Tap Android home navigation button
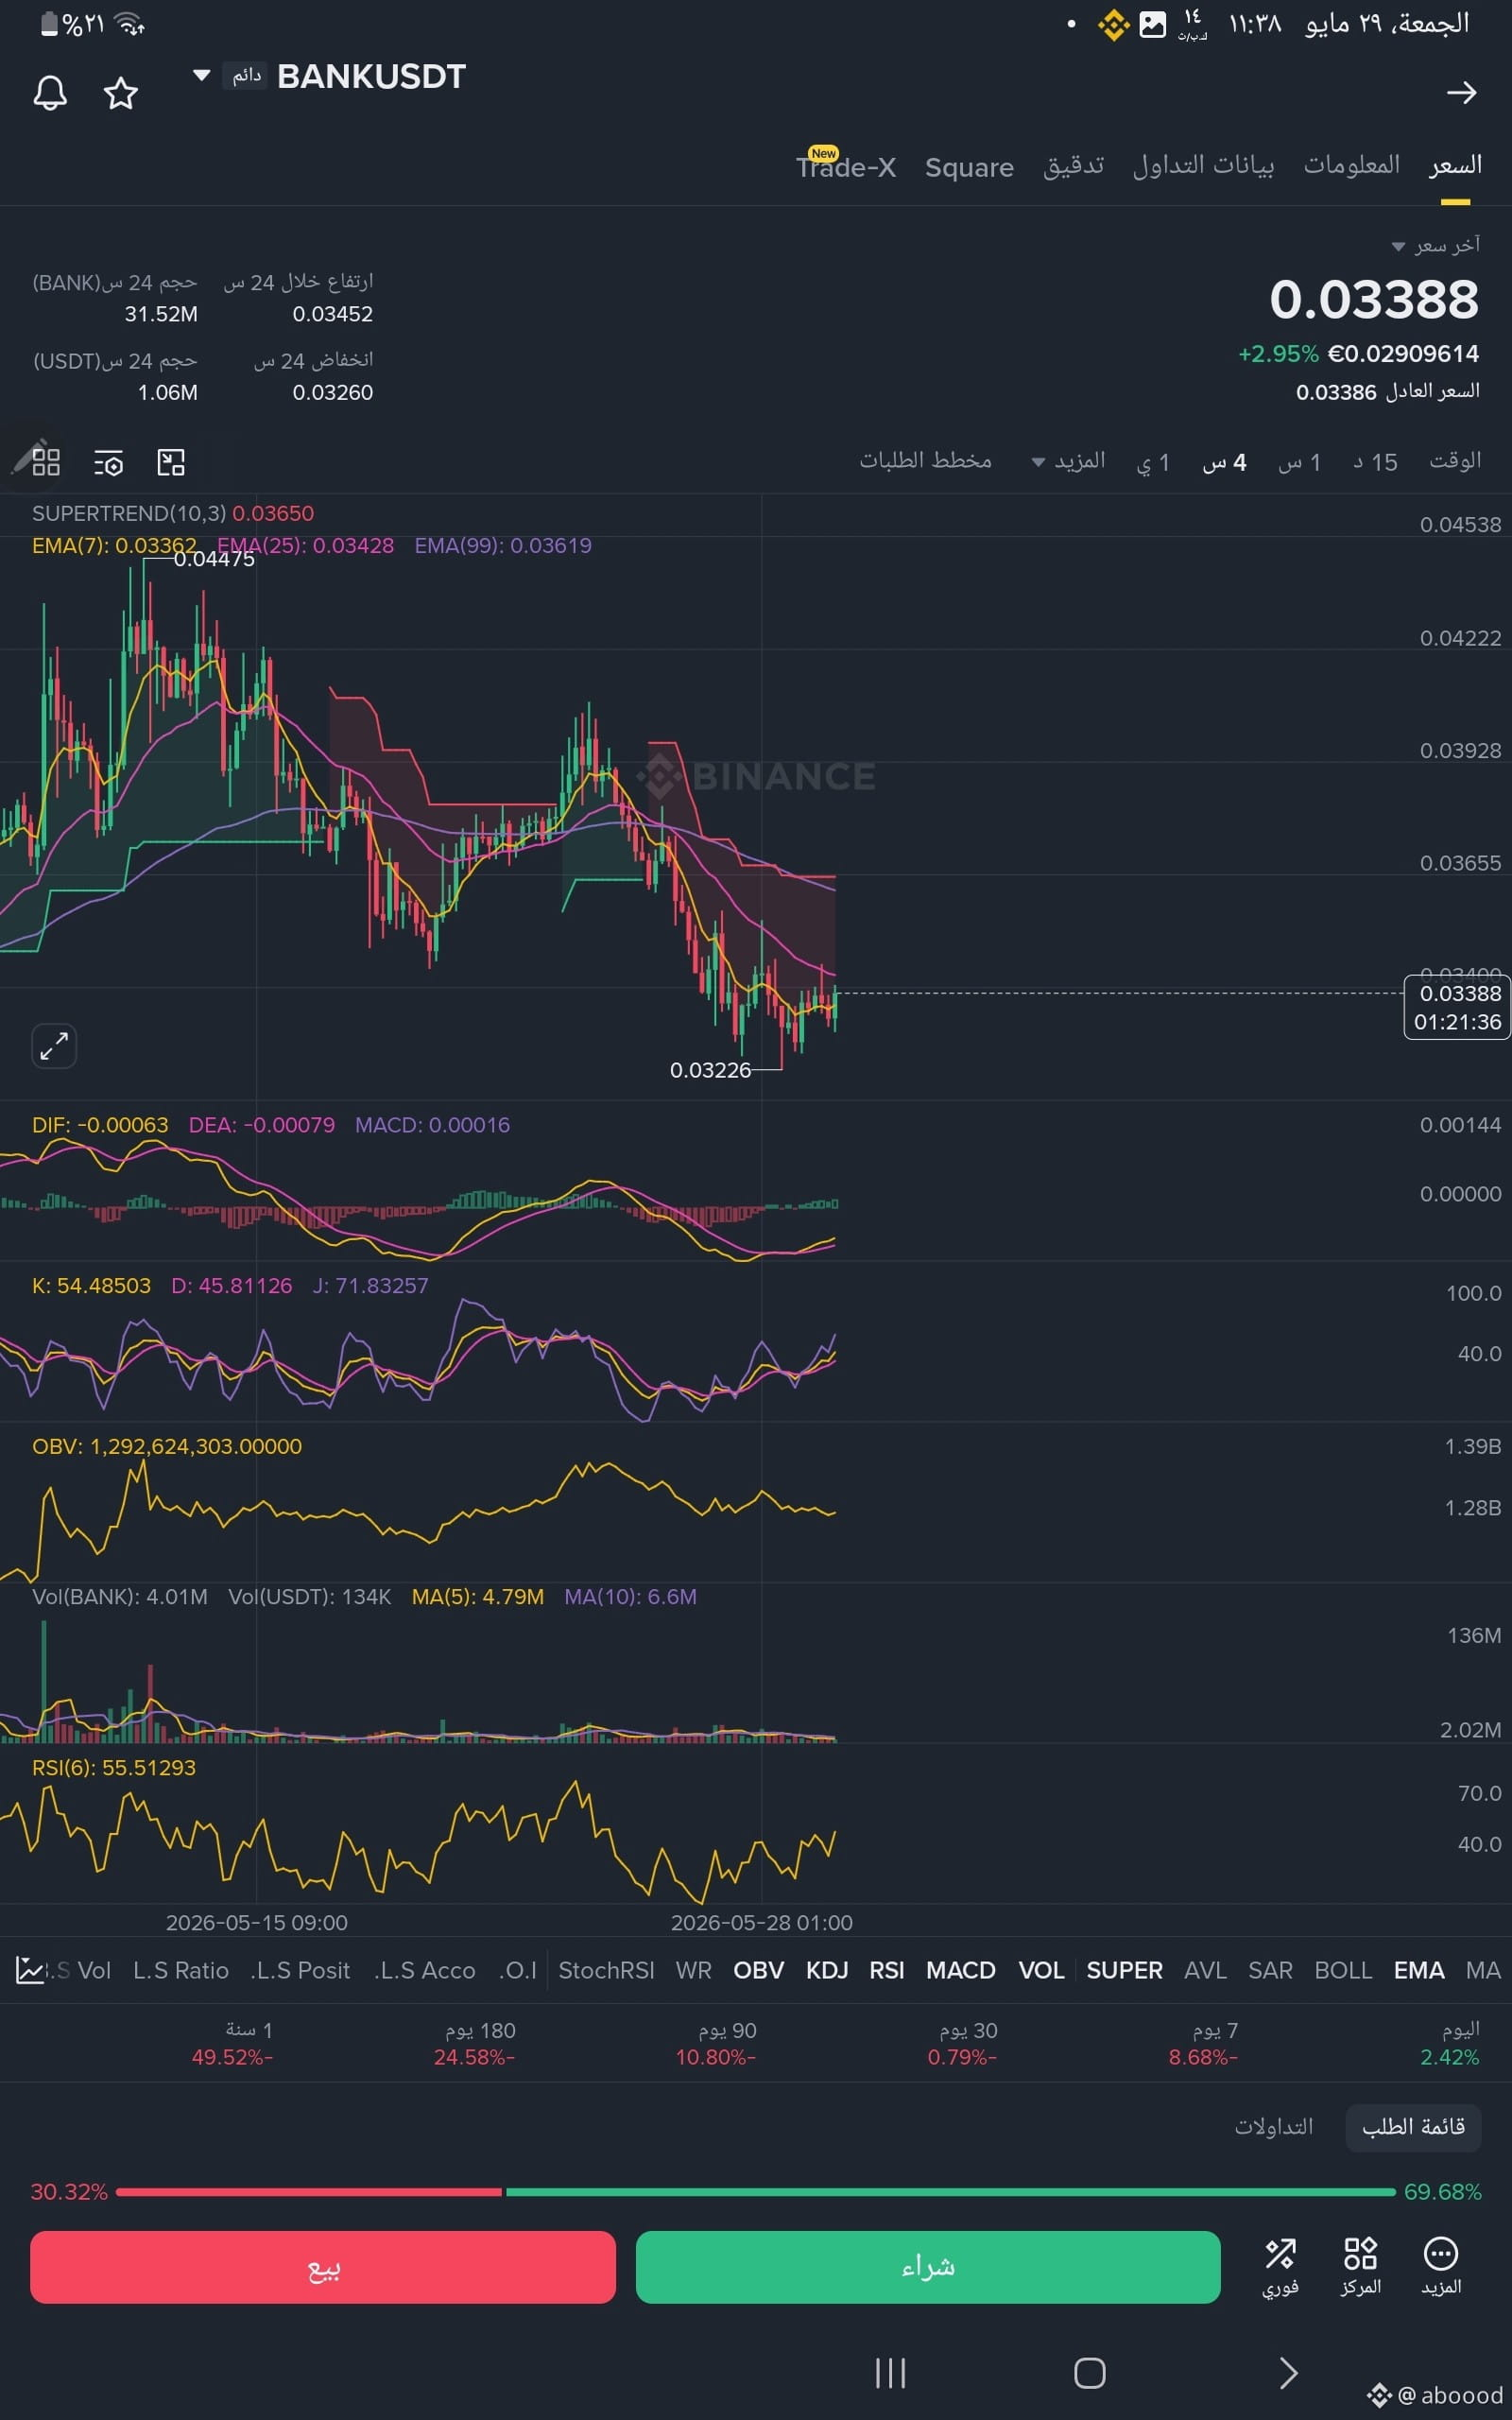The image size is (1512, 2420). tap(1089, 2372)
